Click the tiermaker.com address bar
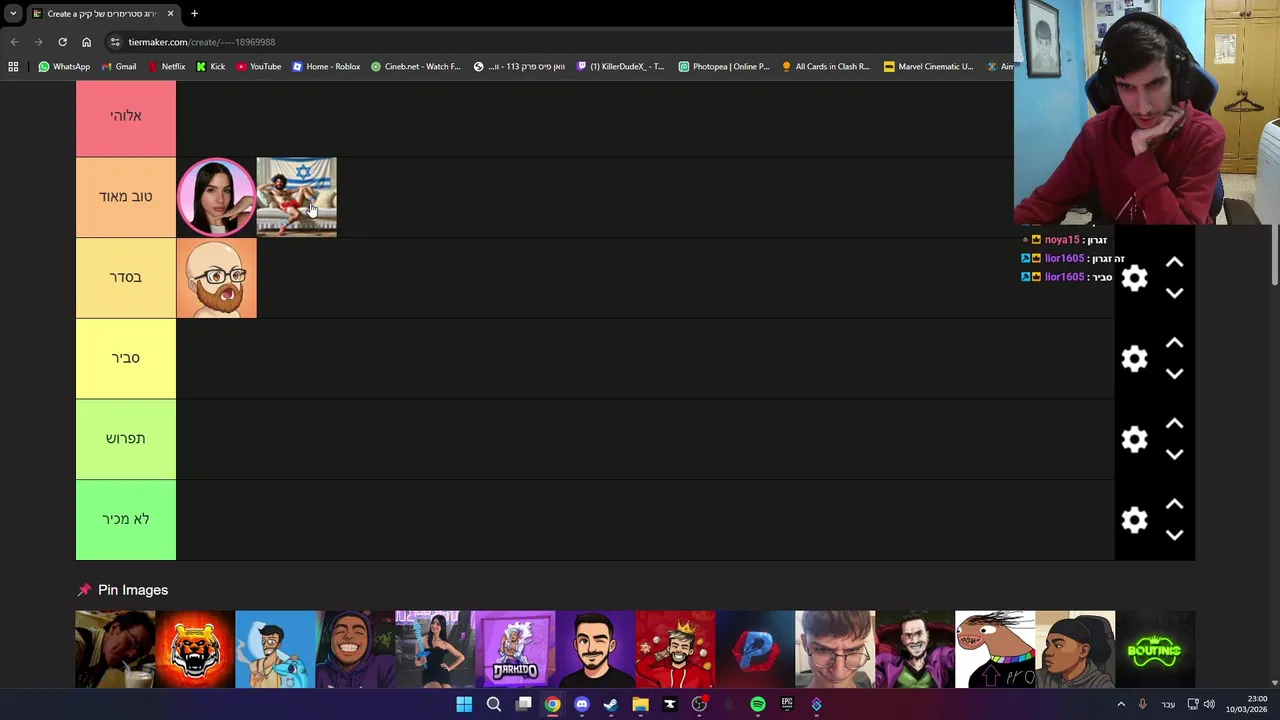This screenshot has height=720, width=1280. pyautogui.click(x=560, y=42)
